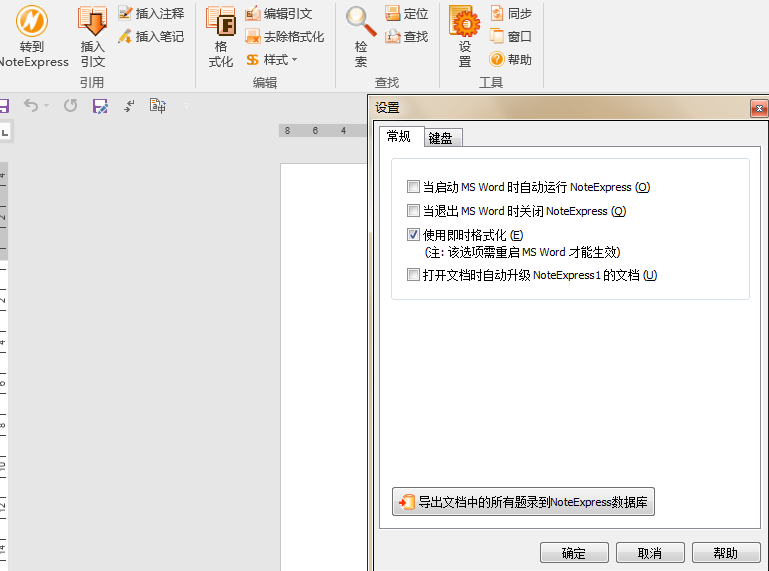Run the Format (格式化) bibliography tool
Viewport: 769px width, 571px height.
221,36
